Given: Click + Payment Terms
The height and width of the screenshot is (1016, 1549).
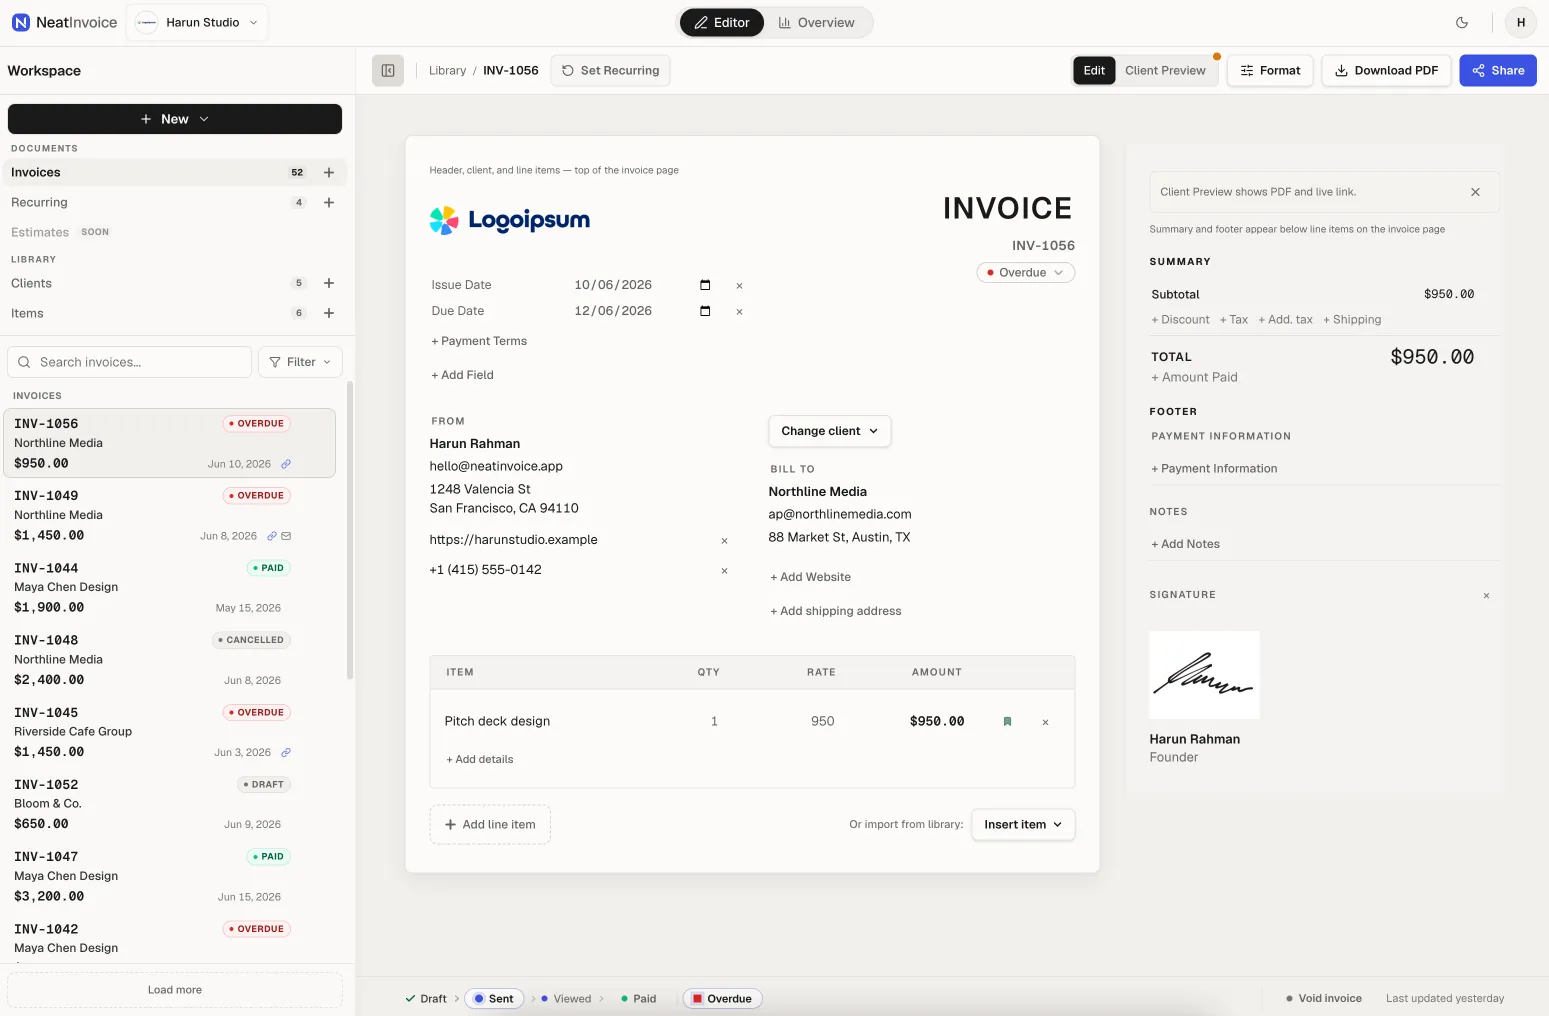Looking at the screenshot, I should [479, 341].
